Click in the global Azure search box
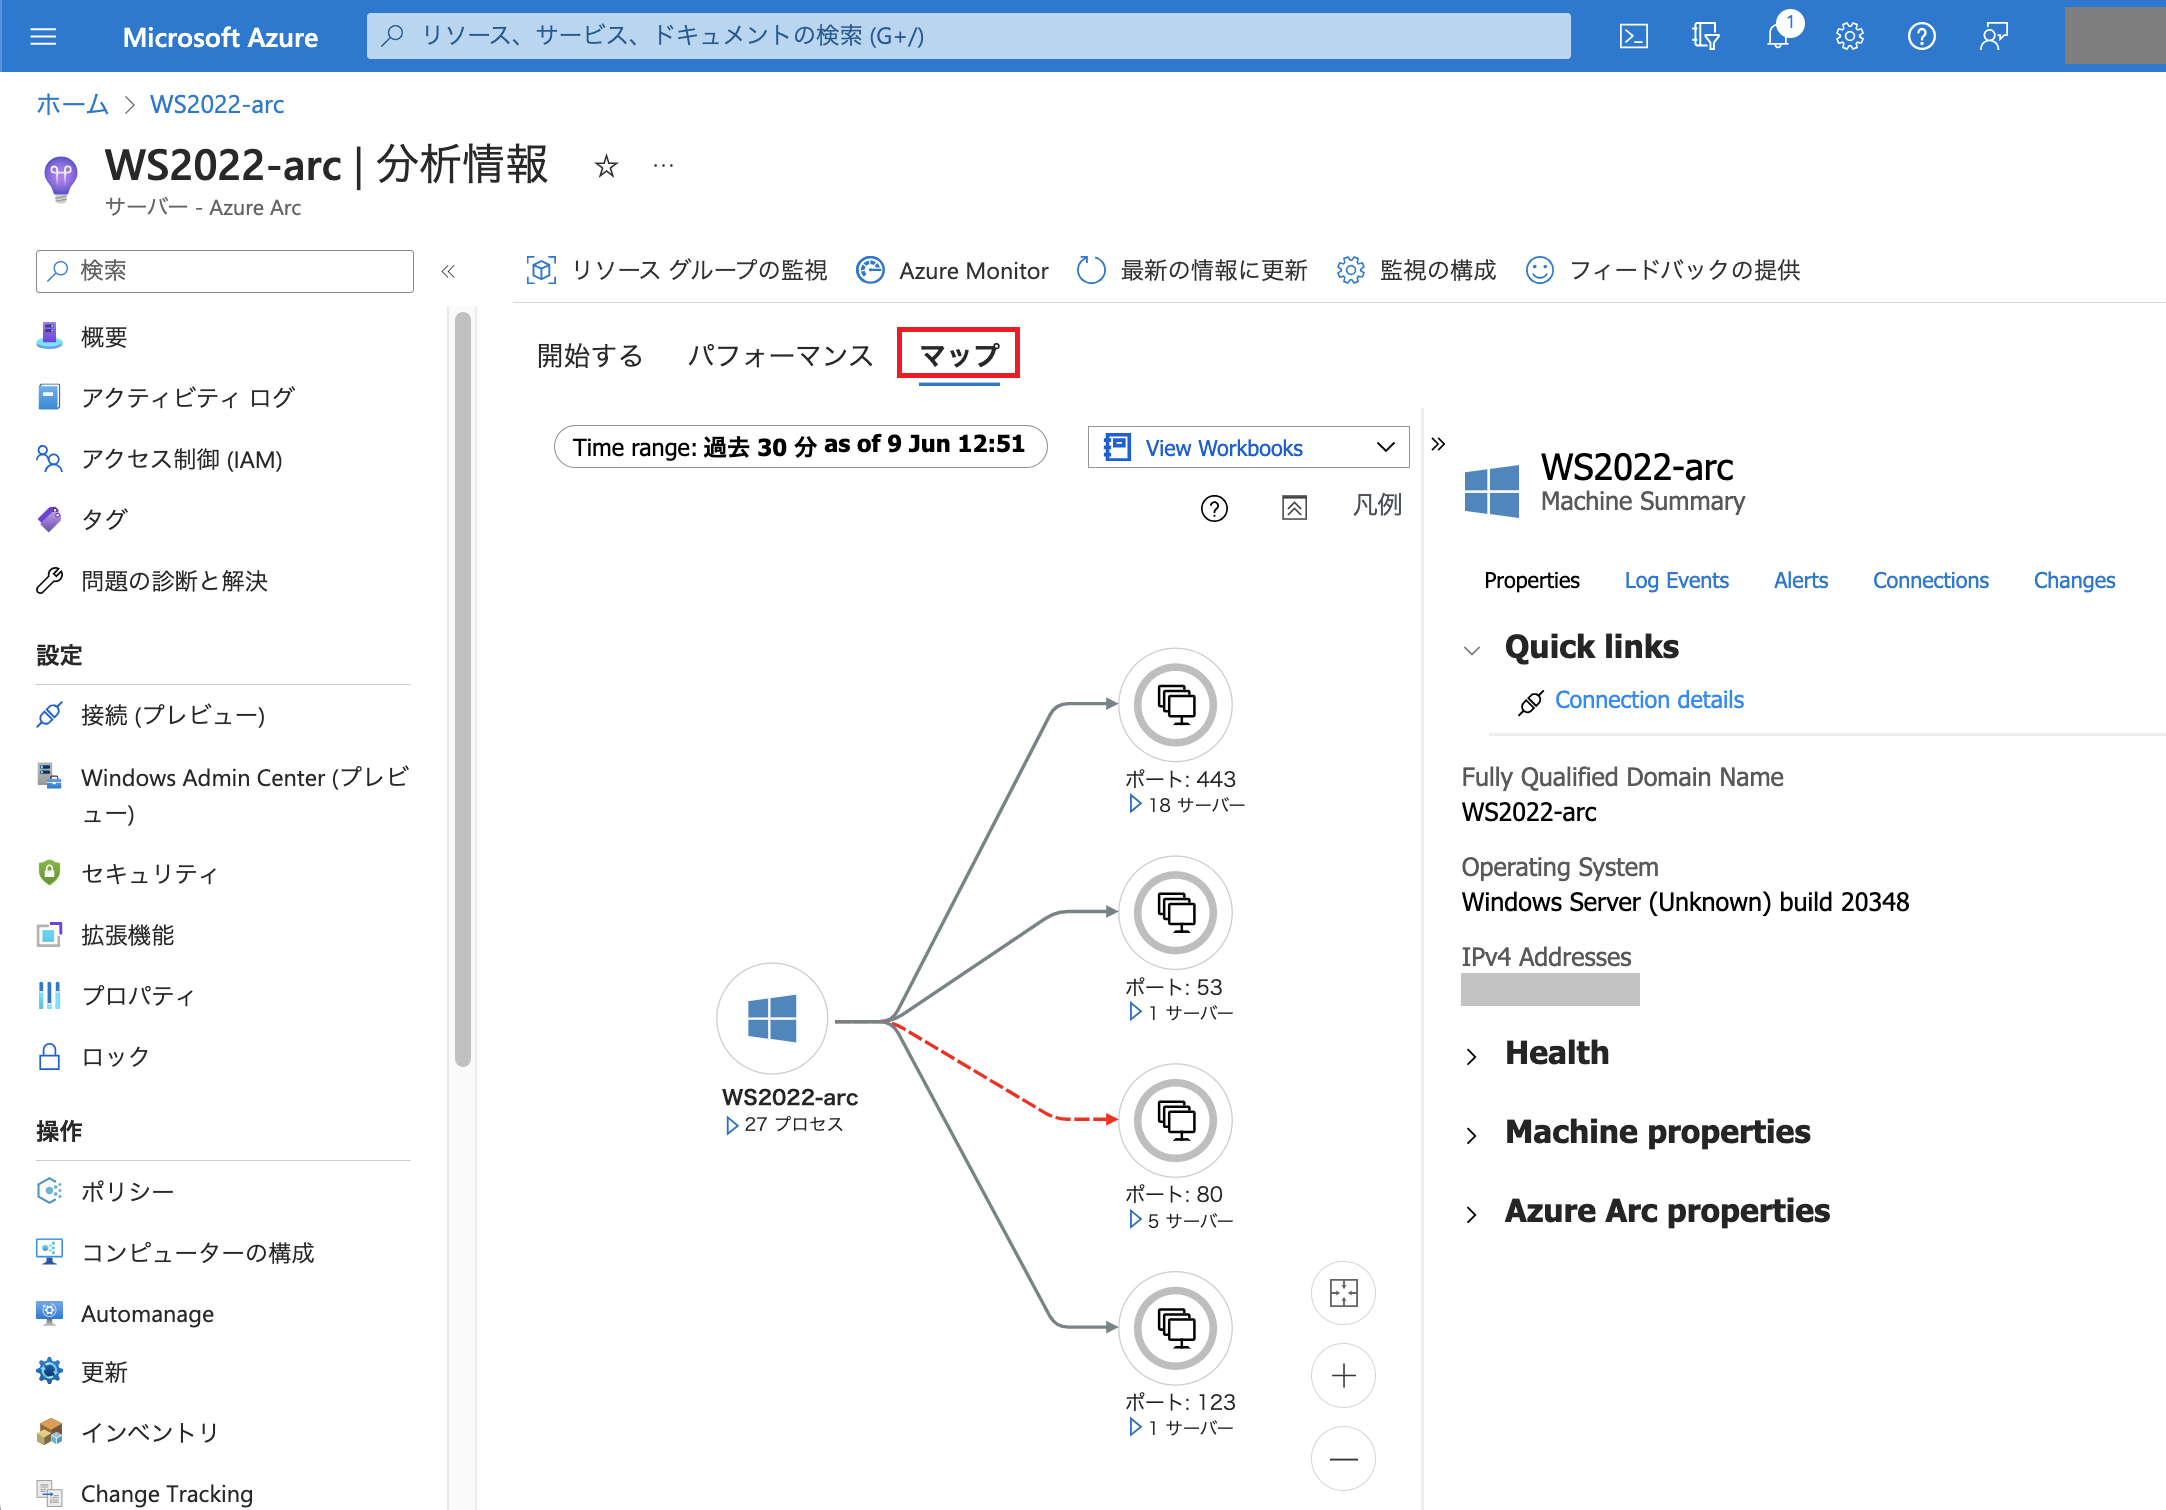Viewport: 2166px width, 1510px height. click(x=968, y=36)
